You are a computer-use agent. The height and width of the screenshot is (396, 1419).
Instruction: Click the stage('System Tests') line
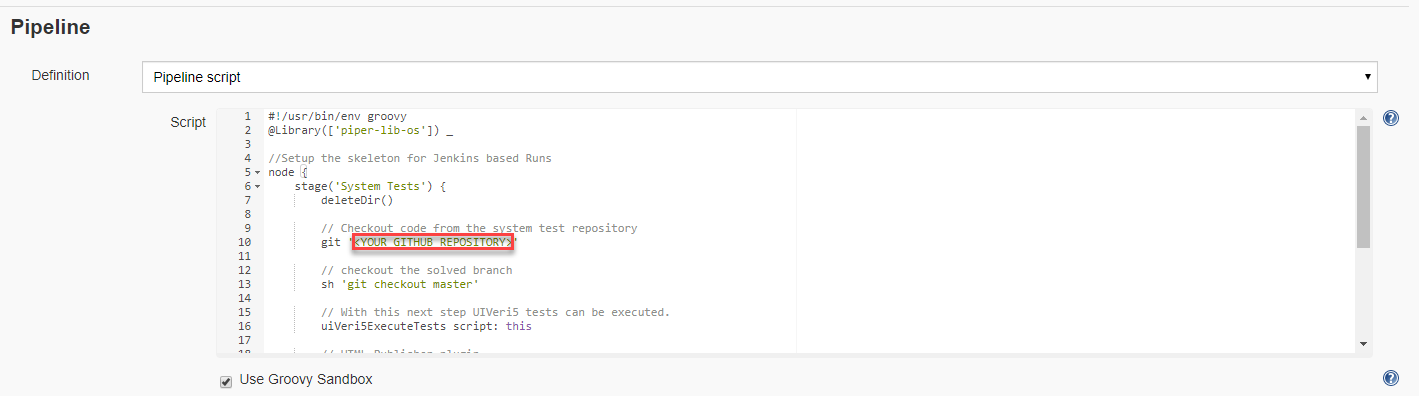pyautogui.click(x=369, y=186)
